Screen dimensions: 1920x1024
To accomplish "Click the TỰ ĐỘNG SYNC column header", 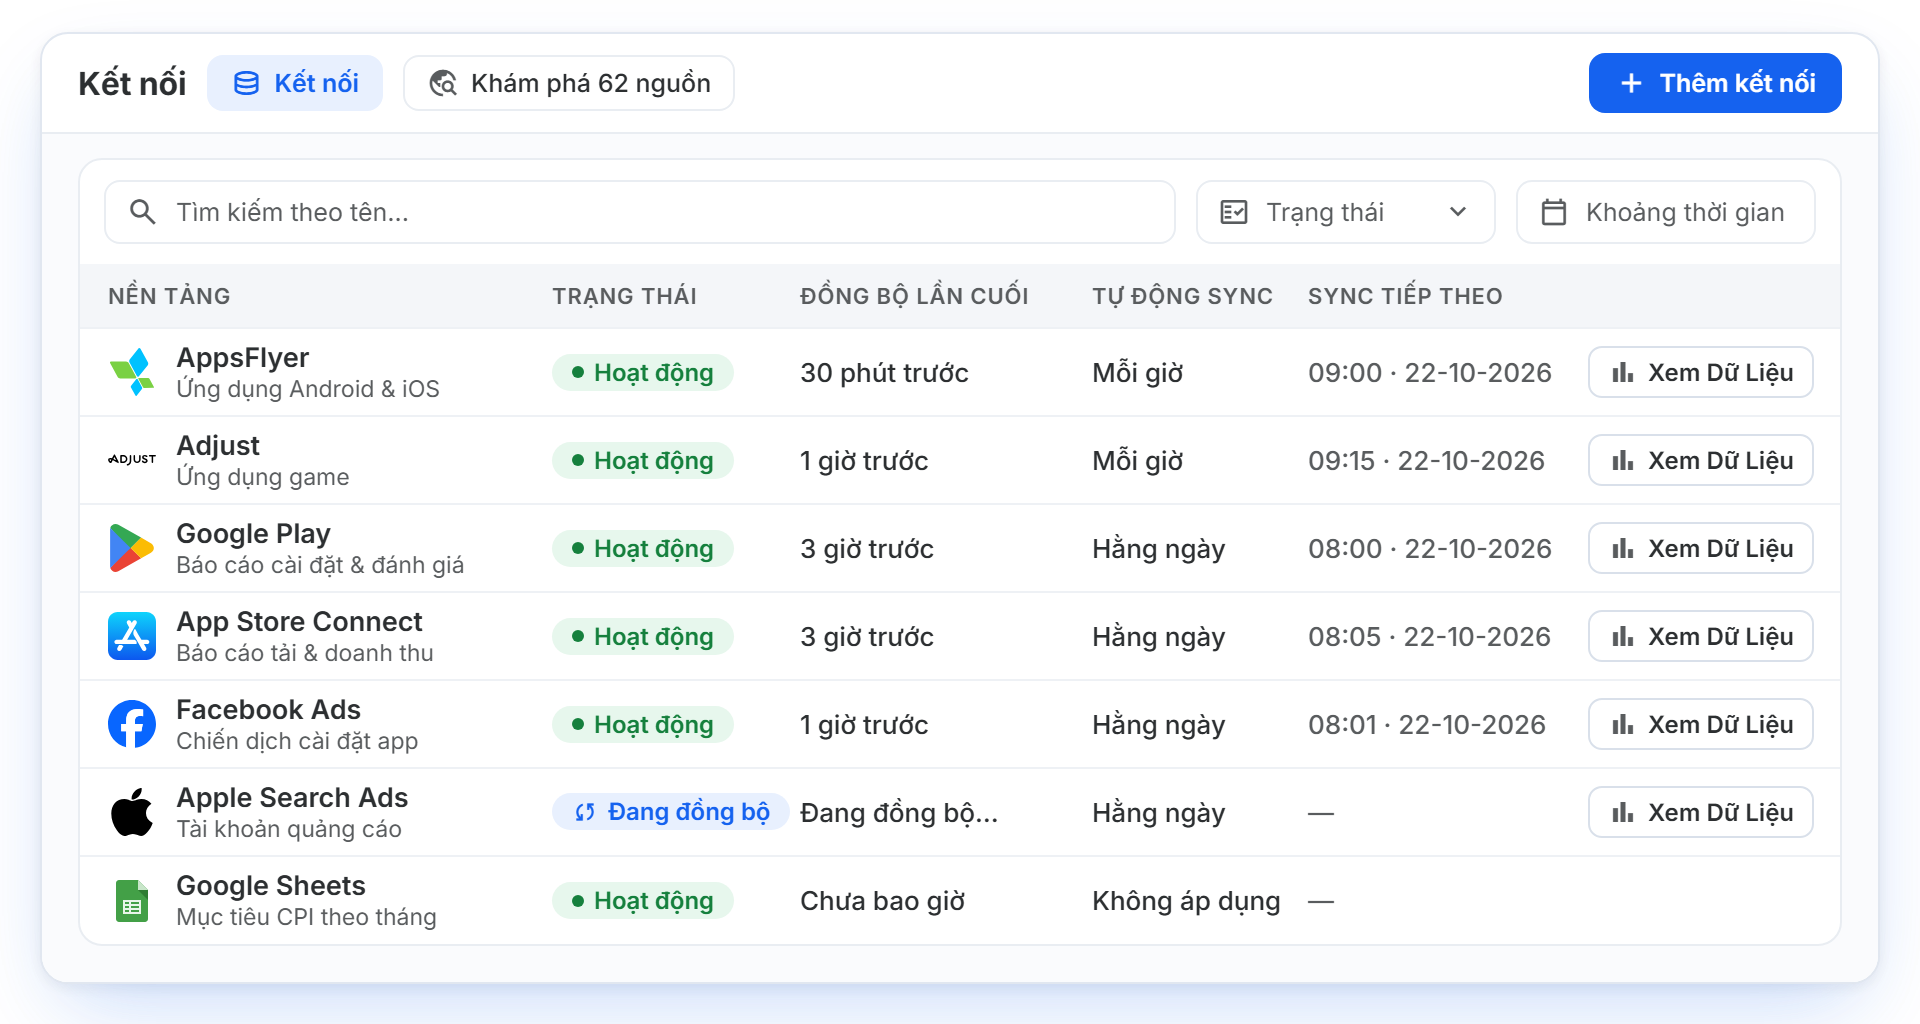I will (x=1182, y=296).
